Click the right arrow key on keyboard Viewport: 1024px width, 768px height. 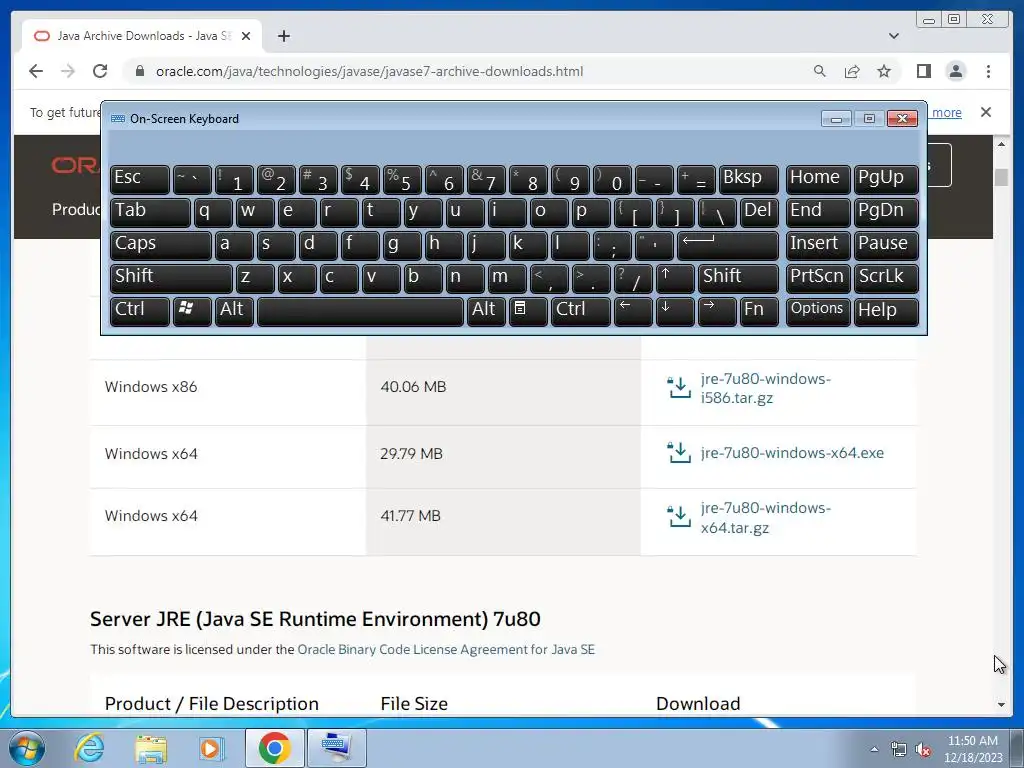click(716, 311)
